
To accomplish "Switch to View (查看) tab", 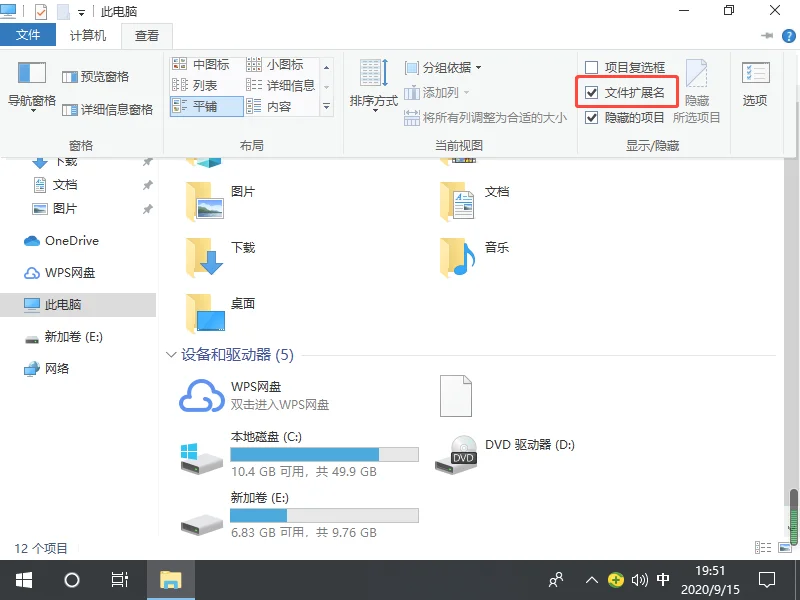I will click(147, 36).
